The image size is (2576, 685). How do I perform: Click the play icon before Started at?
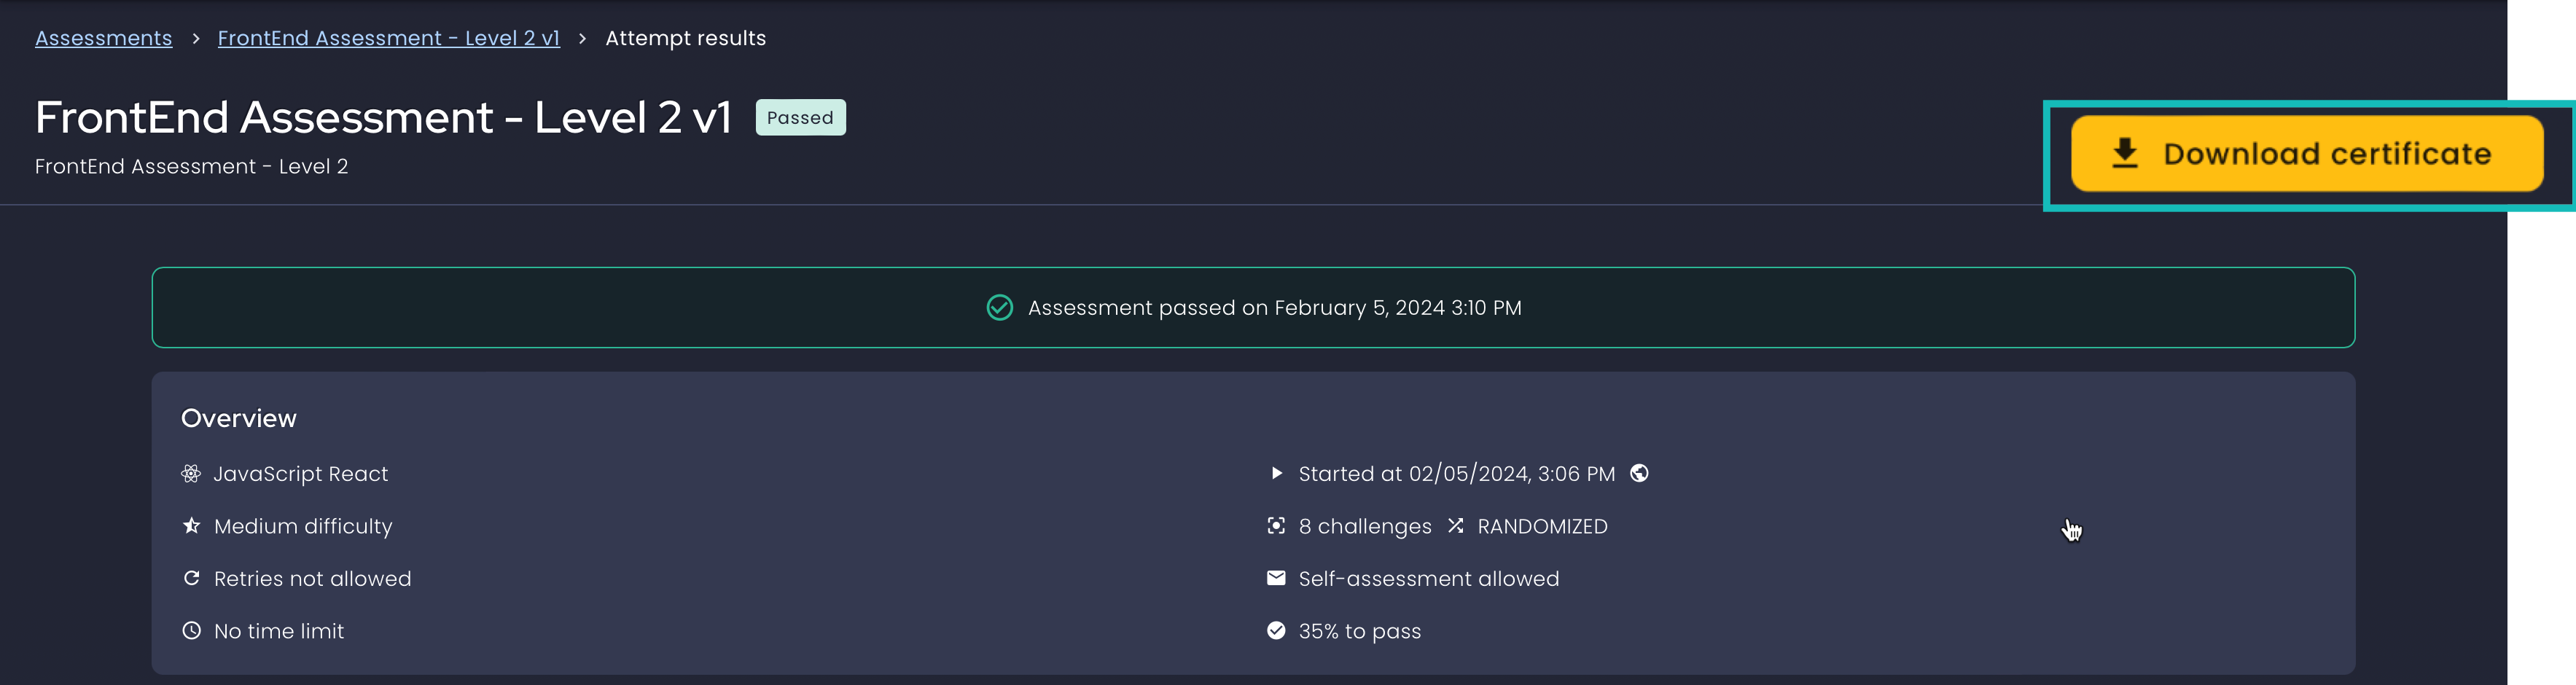[1276, 473]
